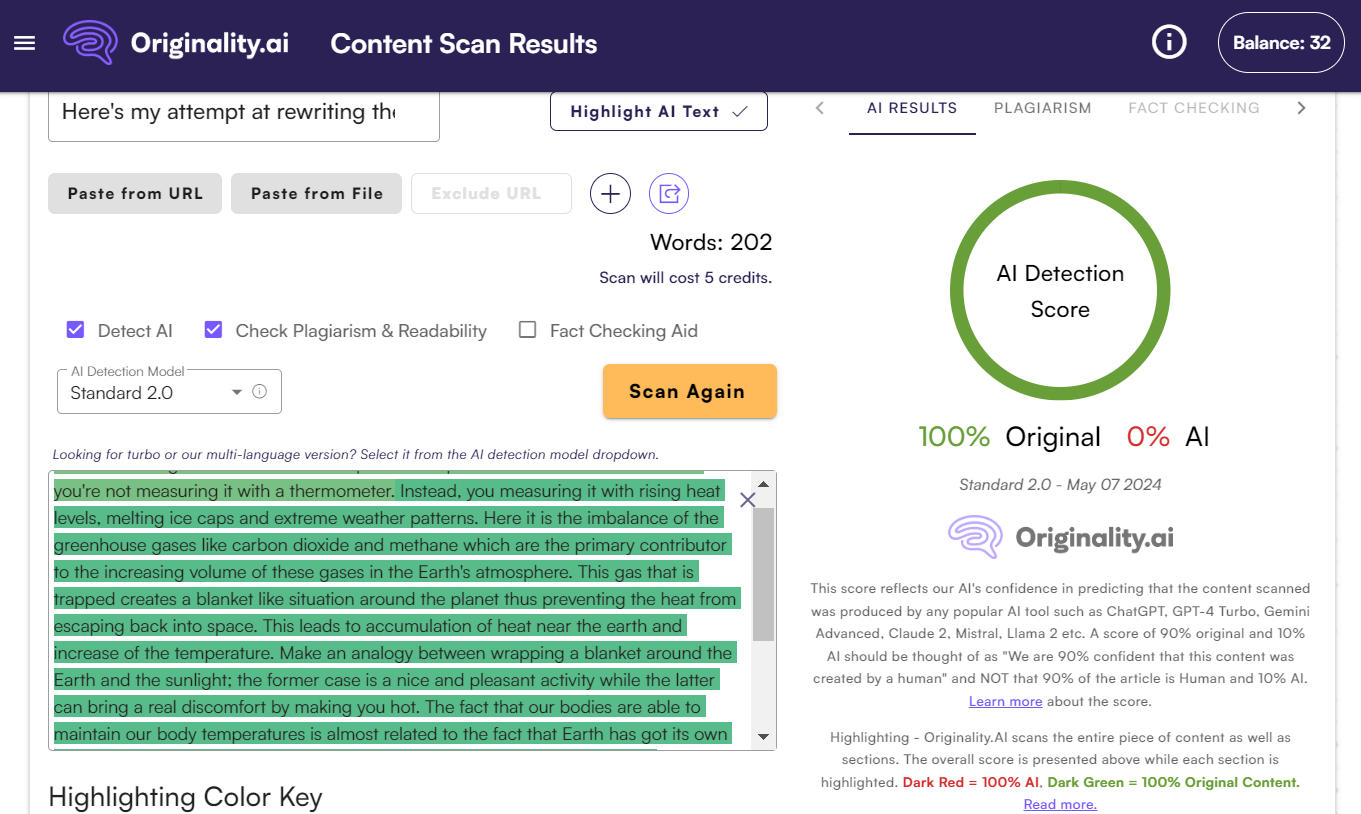The height and width of the screenshot is (814, 1361).
Task: Expand the AI Detection Model dropdown
Action: tap(236, 393)
